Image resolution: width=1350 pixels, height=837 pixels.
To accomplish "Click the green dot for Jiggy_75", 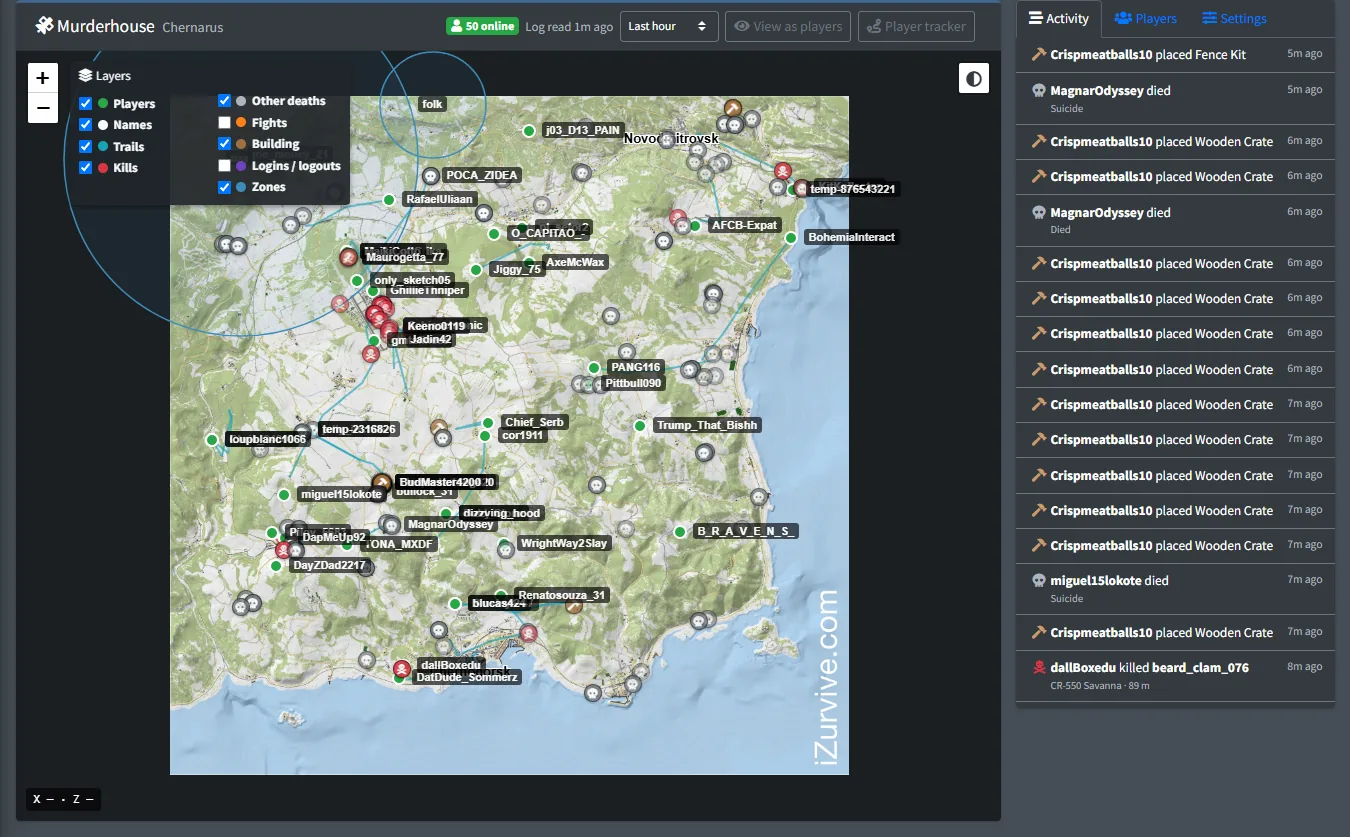I will (x=476, y=270).
